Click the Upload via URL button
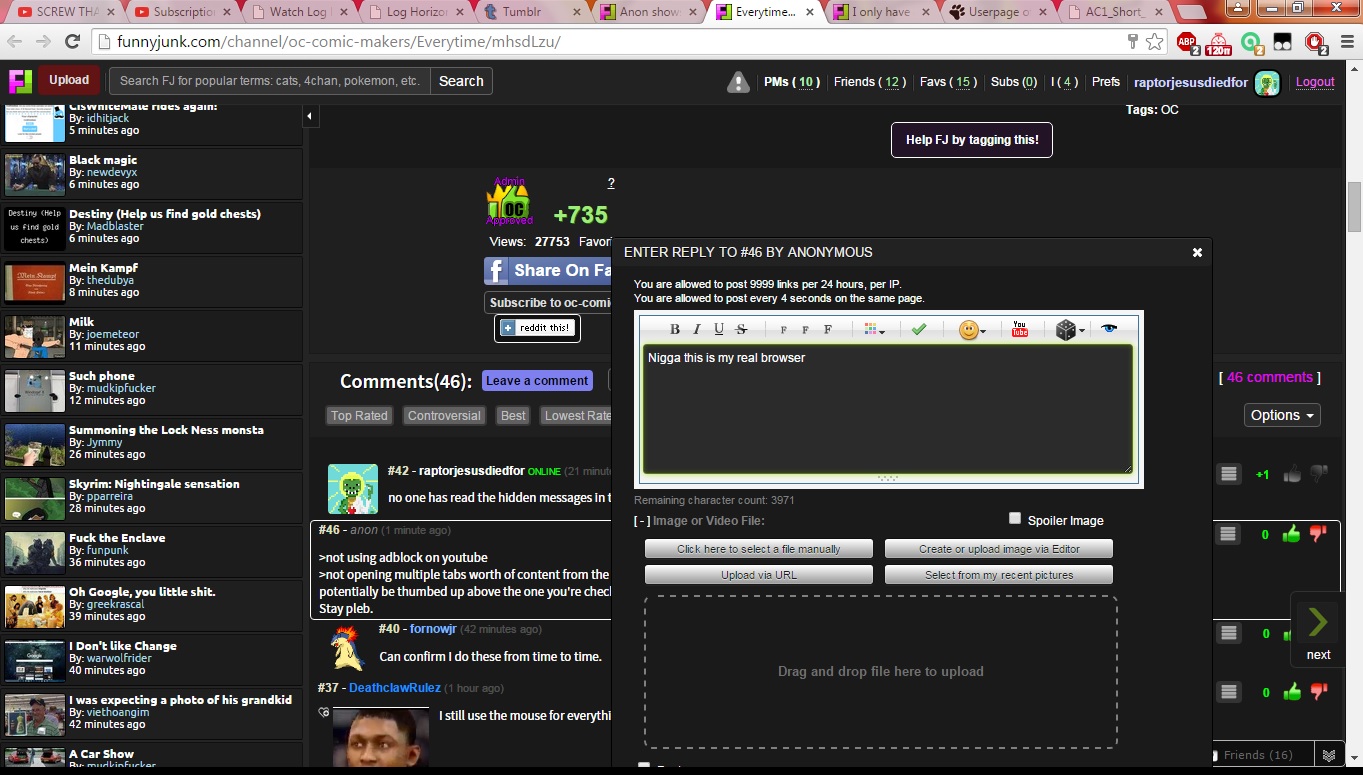Screen dimensions: 1363x775 (758, 575)
